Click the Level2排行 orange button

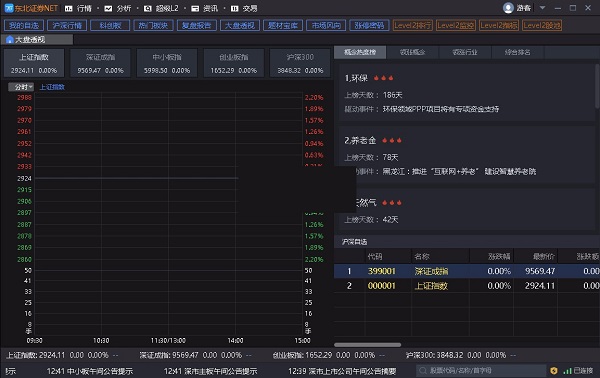412,25
